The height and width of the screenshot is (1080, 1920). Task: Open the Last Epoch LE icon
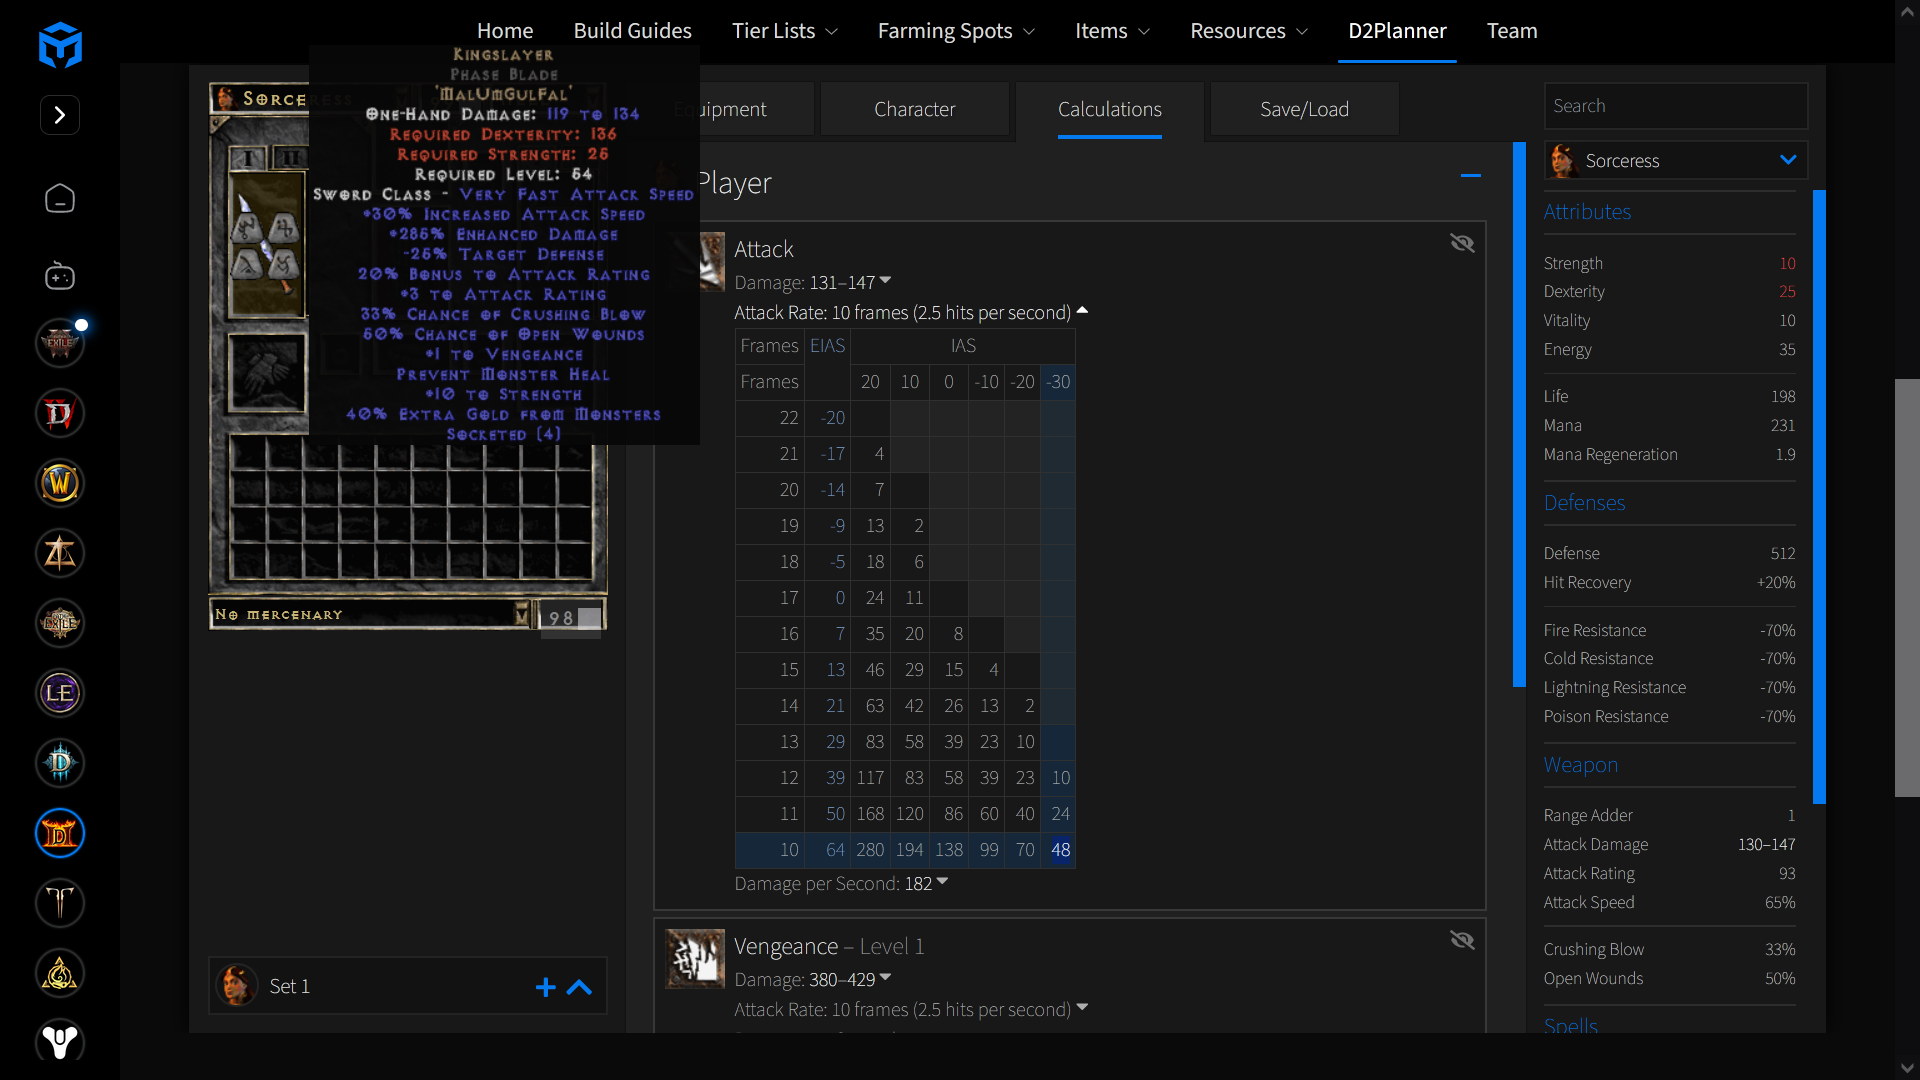[x=60, y=693]
